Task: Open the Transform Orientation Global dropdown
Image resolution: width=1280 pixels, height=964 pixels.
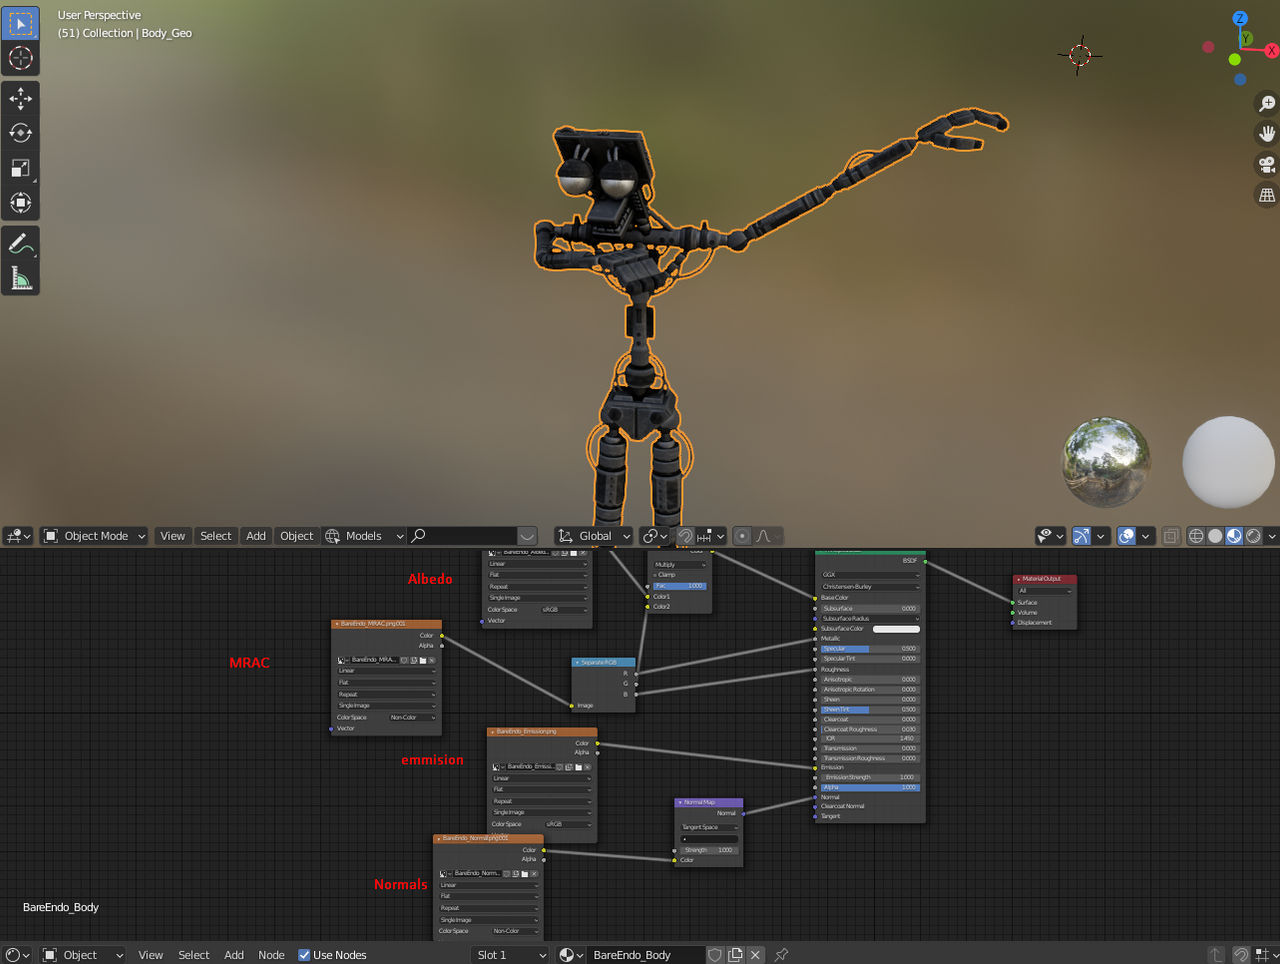Action: point(592,536)
